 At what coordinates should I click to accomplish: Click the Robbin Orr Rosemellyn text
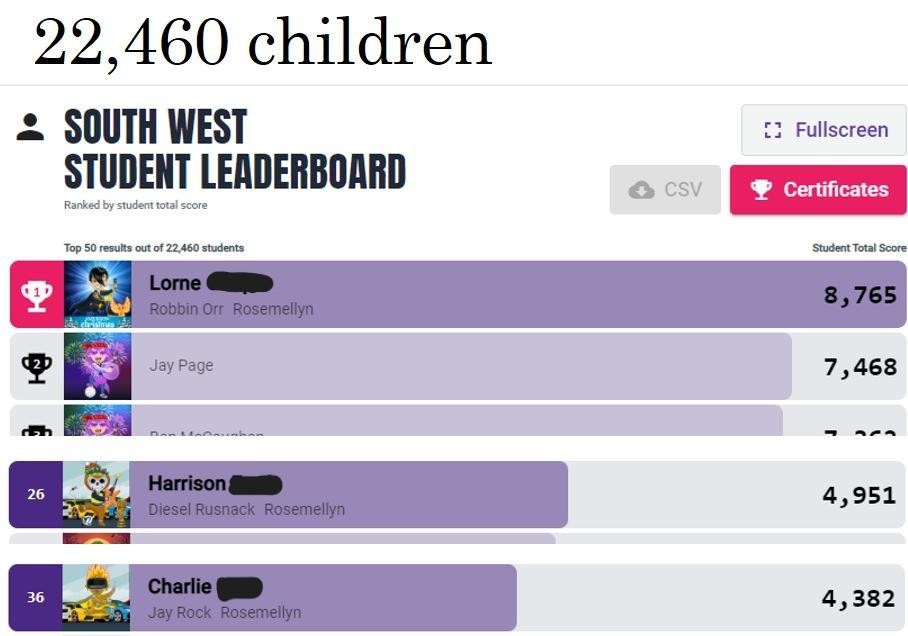tap(231, 309)
